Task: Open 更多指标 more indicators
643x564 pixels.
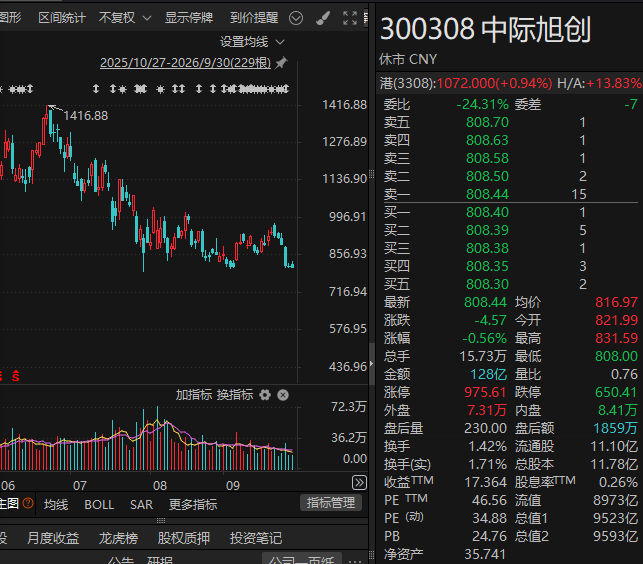Action: point(193,504)
